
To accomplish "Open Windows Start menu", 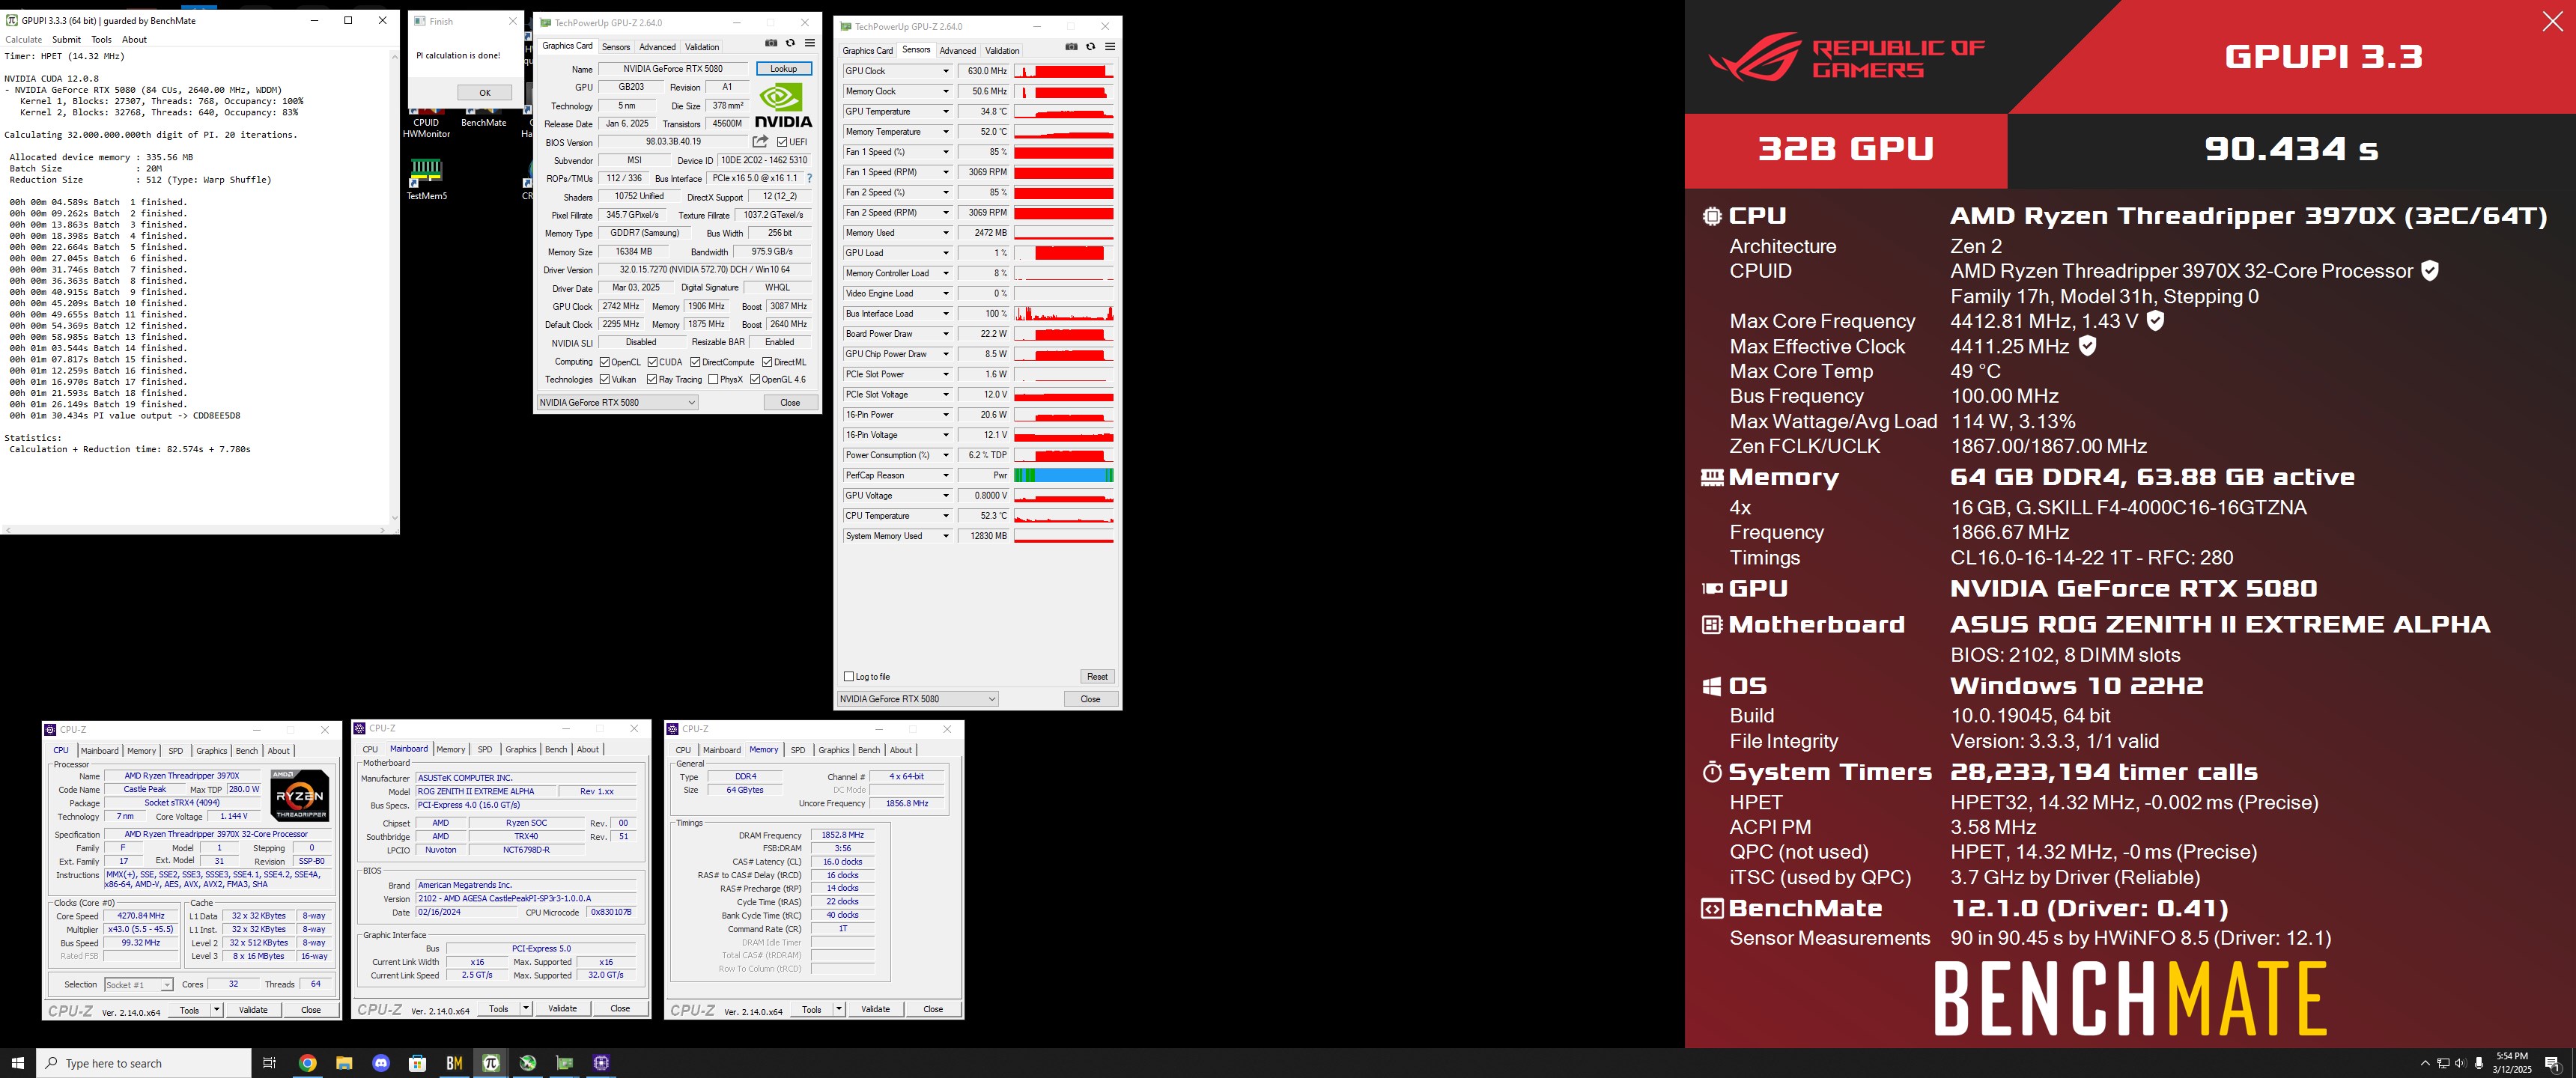I will (17, 1063).
